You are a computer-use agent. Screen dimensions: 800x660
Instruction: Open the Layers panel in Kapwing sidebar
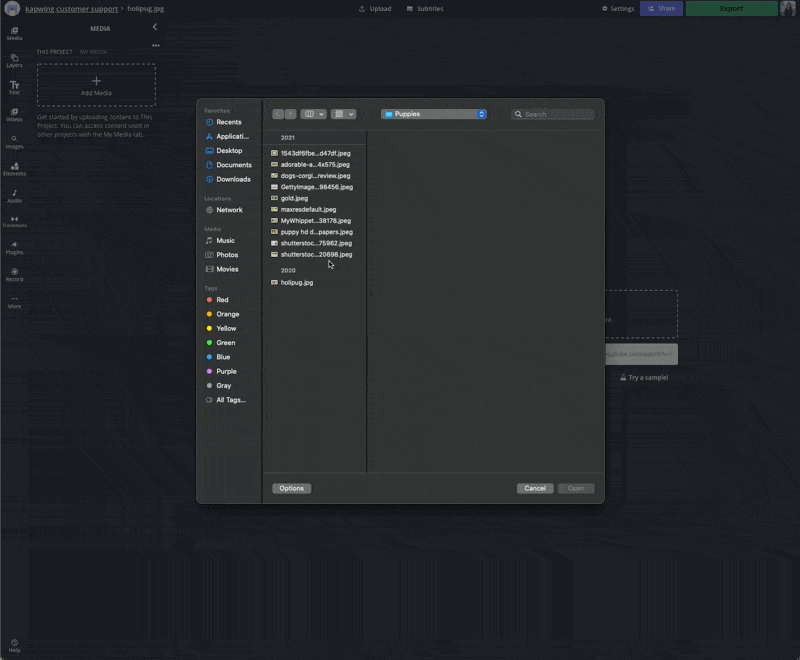pyautogui.click(x=14, y=59)
